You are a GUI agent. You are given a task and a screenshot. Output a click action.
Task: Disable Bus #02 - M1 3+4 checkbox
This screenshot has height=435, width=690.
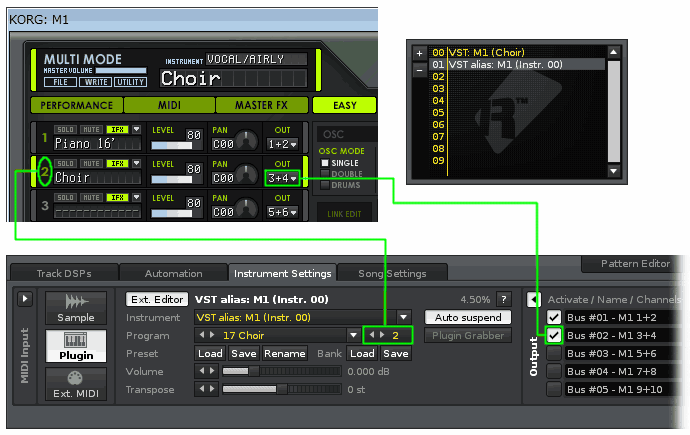(554, 336)
